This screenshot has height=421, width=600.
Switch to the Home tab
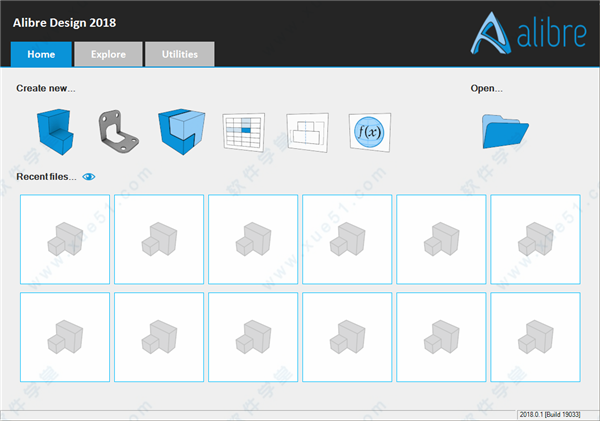point(41,54)
